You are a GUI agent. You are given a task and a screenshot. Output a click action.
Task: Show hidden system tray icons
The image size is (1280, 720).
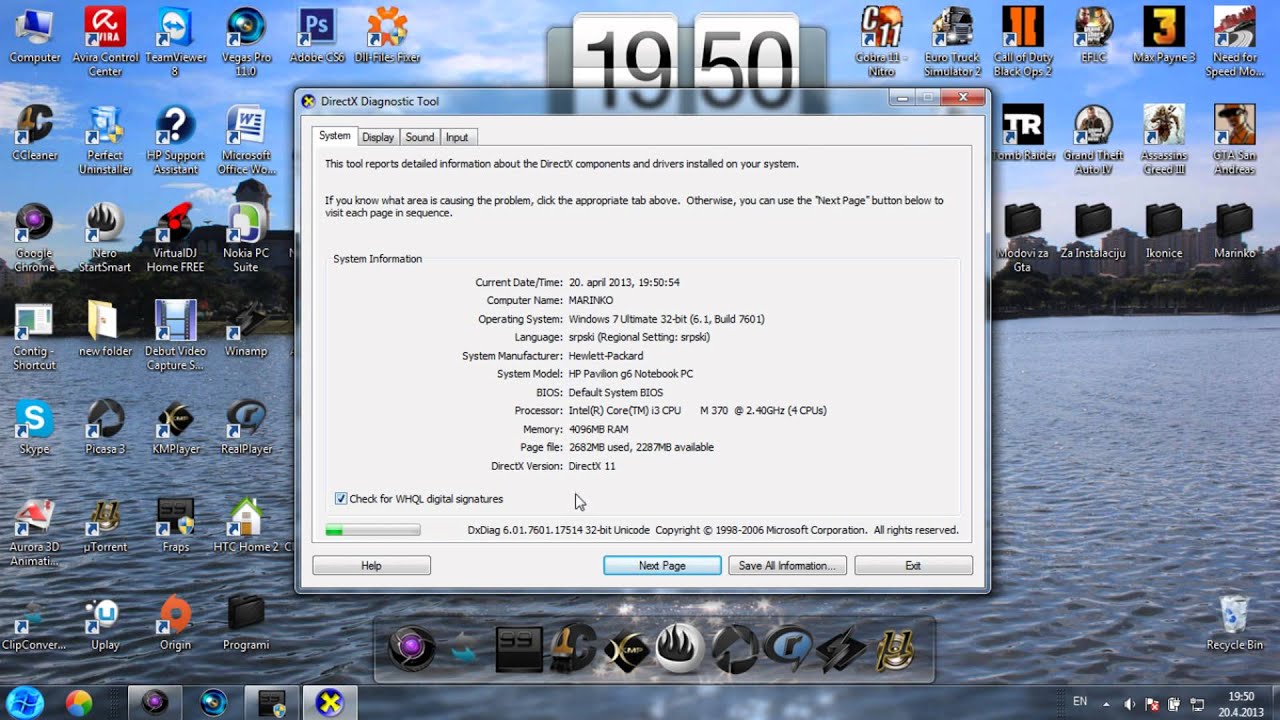[x=1106, y=703]
